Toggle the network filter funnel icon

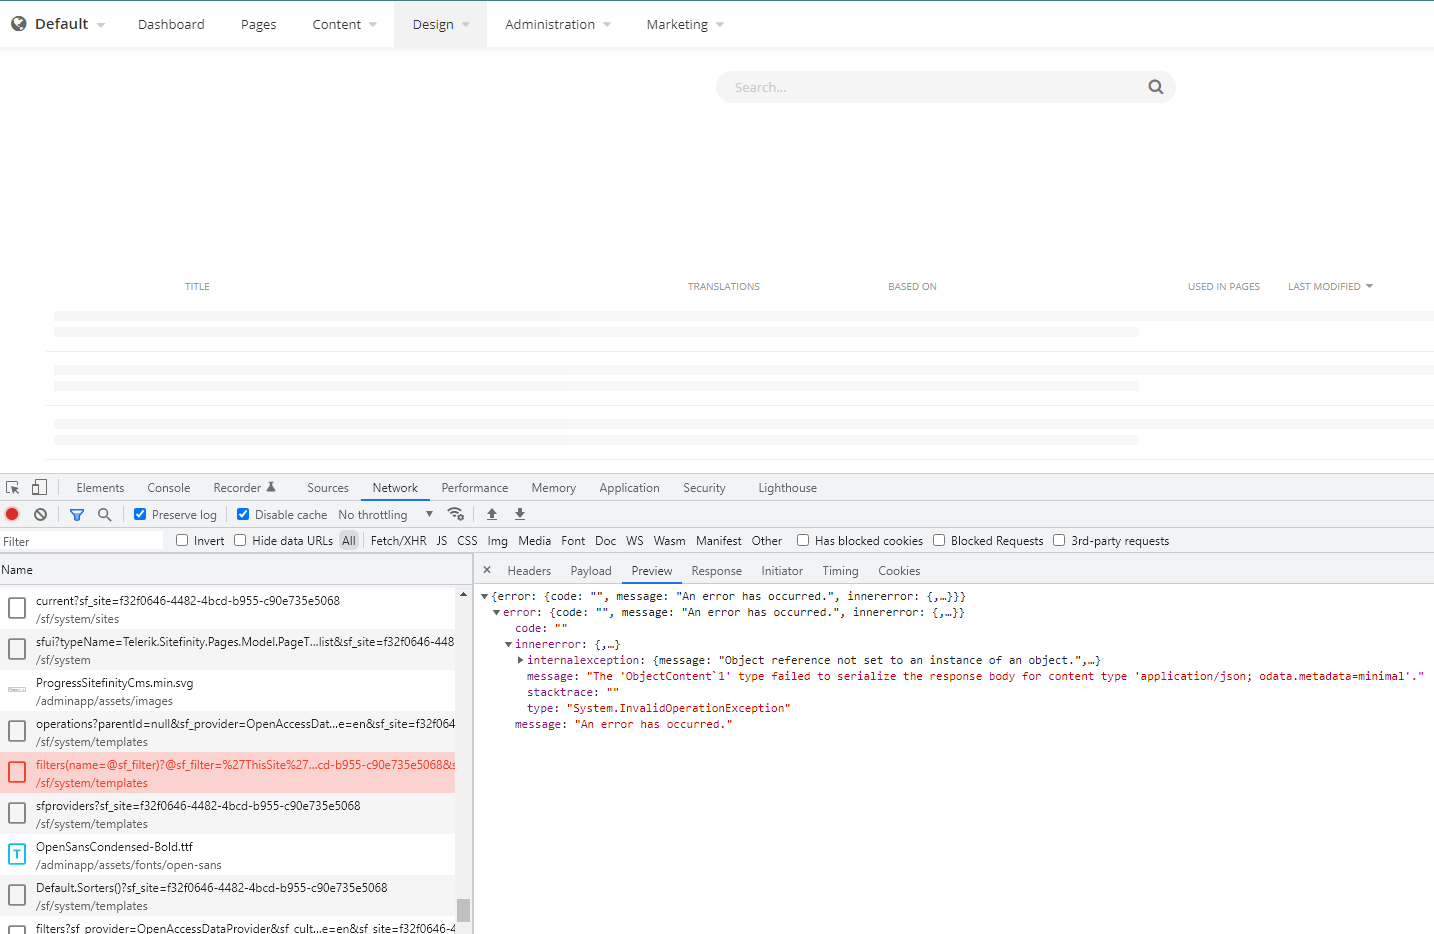(77, 514)
